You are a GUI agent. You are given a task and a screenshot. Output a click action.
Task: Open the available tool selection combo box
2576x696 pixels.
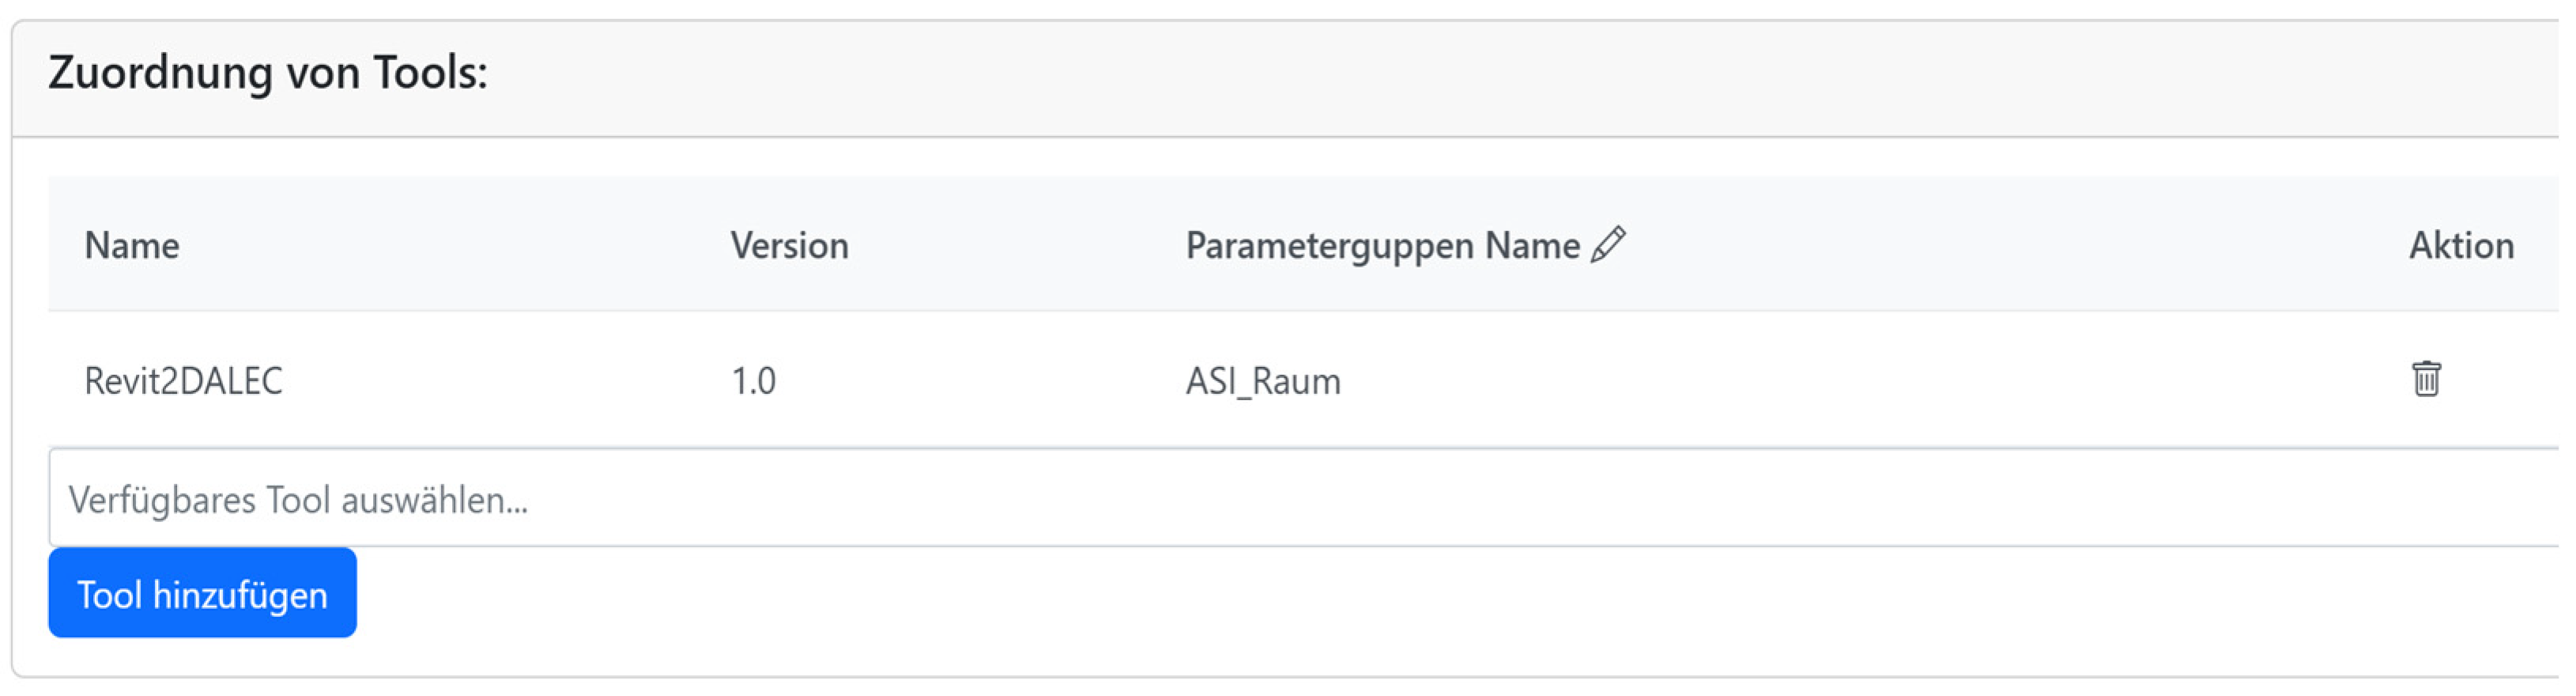tap(1304, 497)
